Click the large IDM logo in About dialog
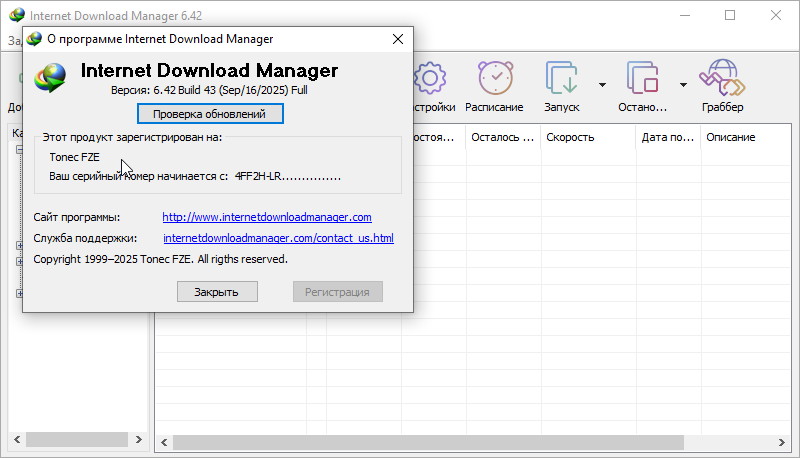 coord(50,78)
